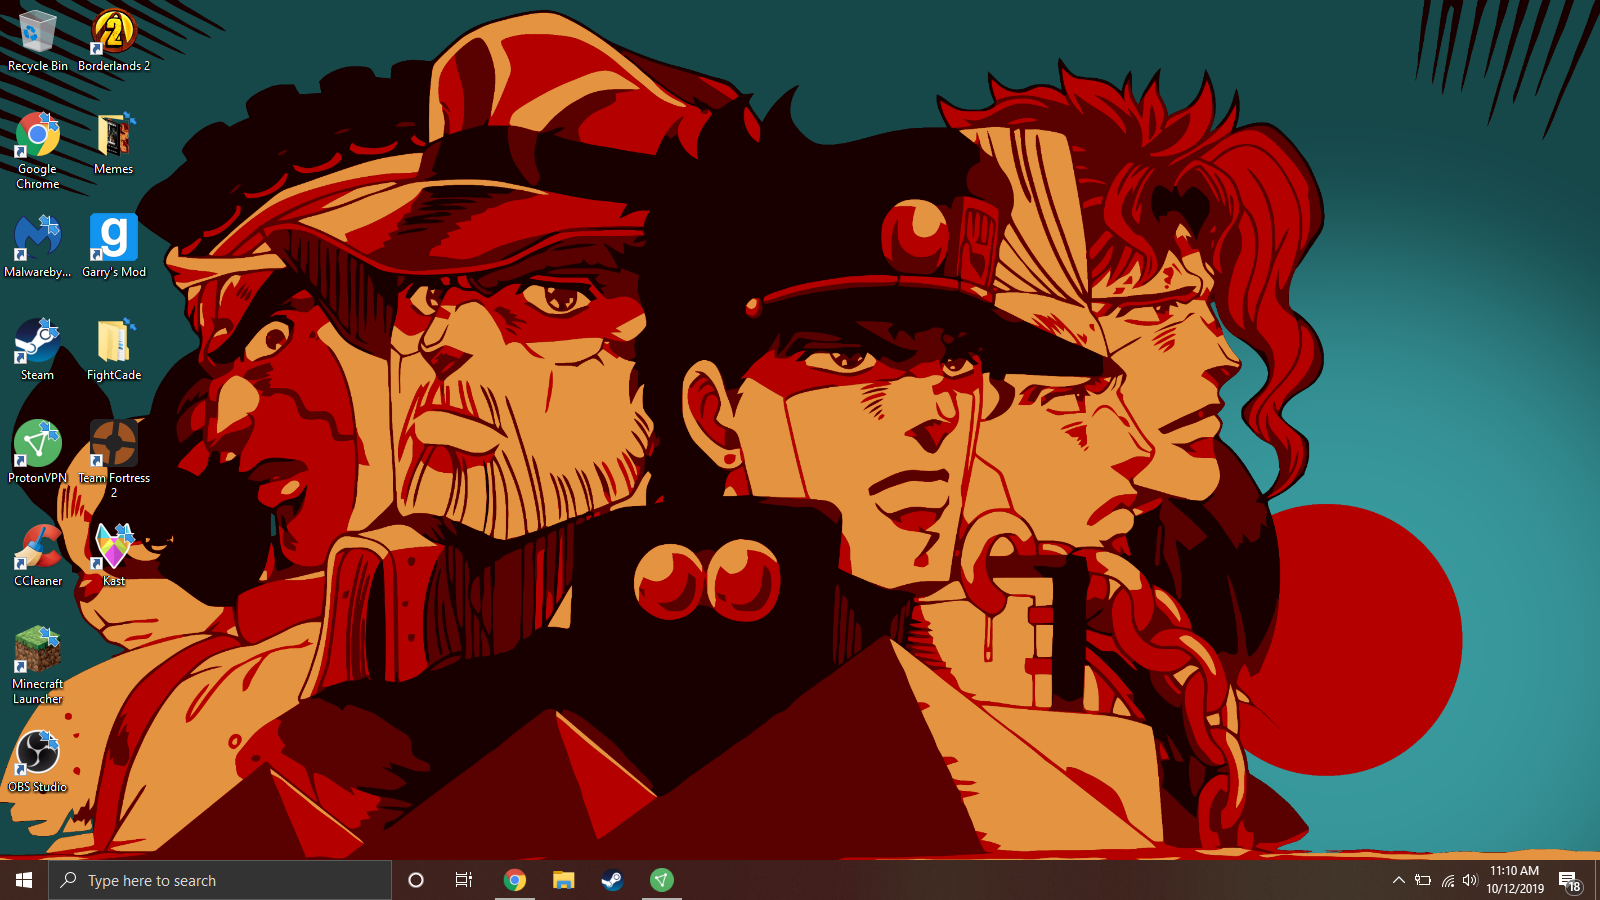This screenshot has height=900, width=1600.
Task: Click the taskbar search box
Action: click(x=220, y=880)
